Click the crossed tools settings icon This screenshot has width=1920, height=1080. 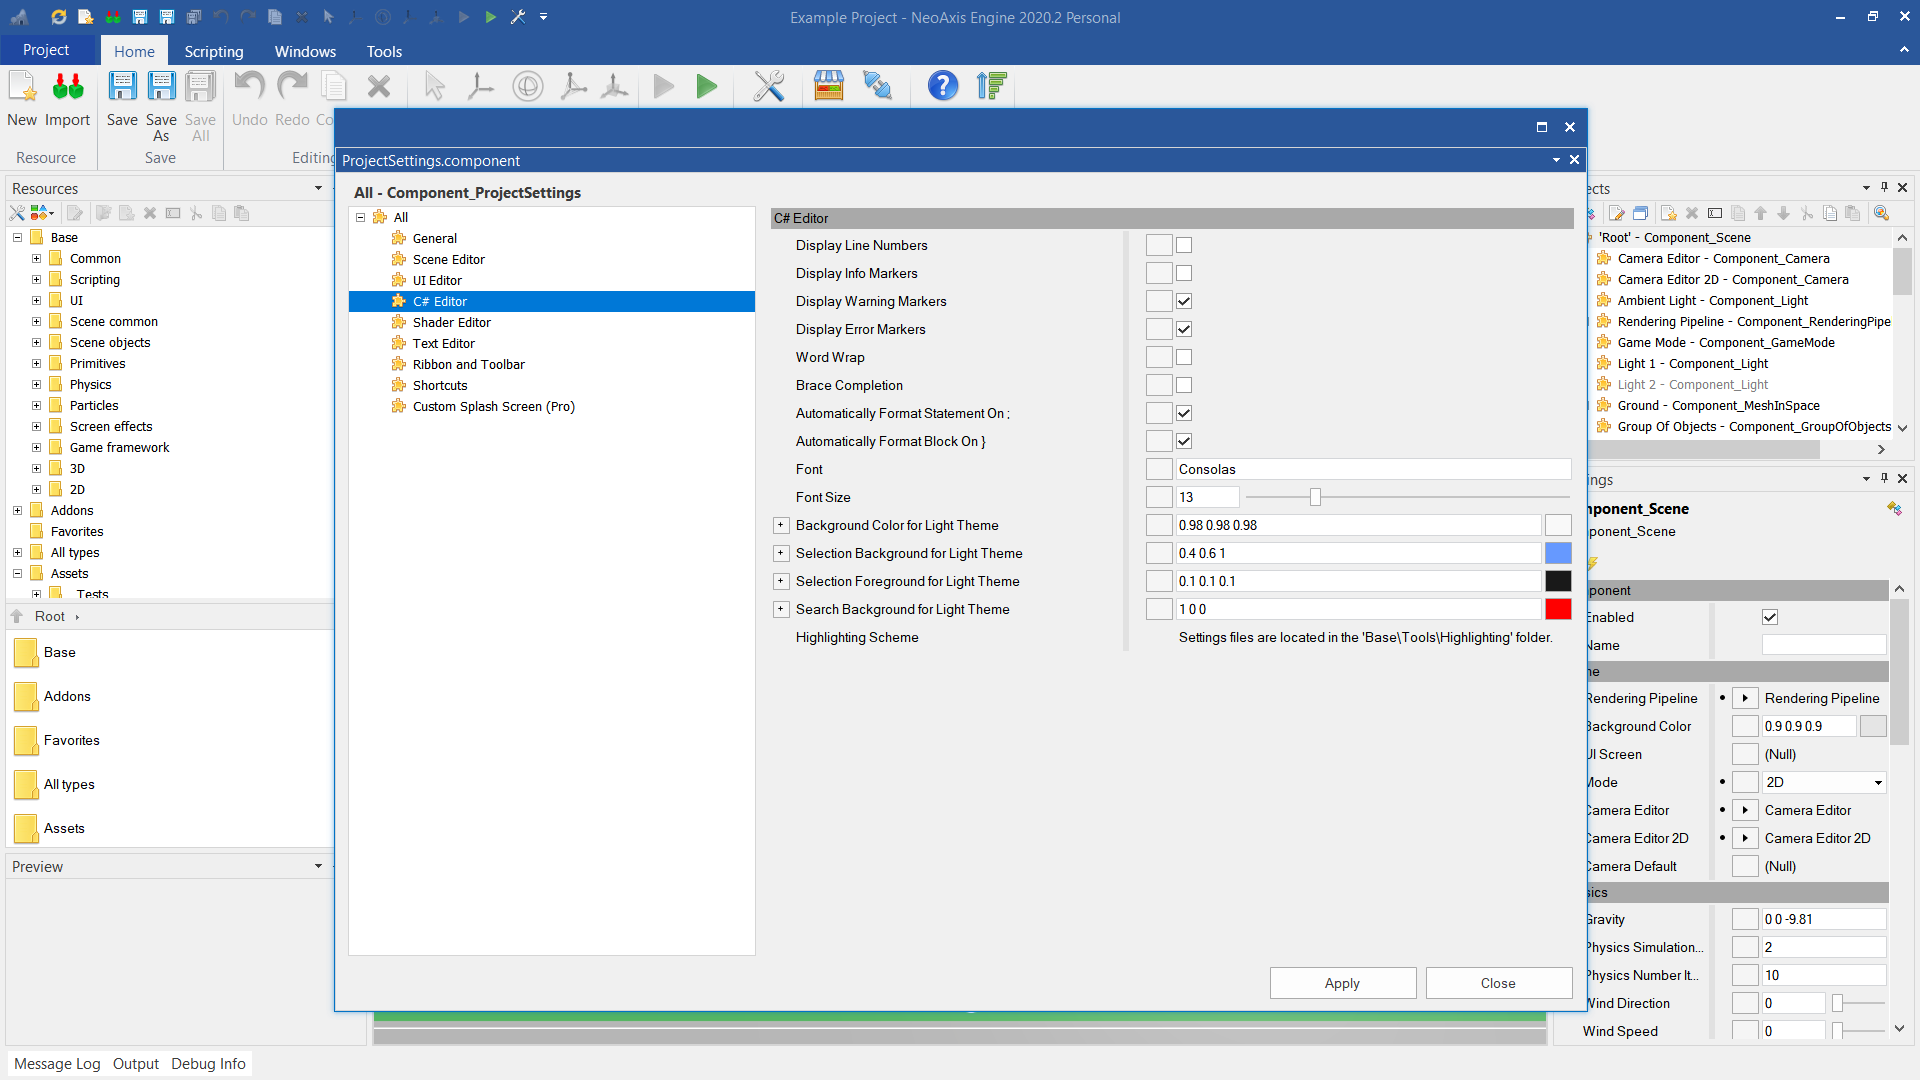point(768,87)
